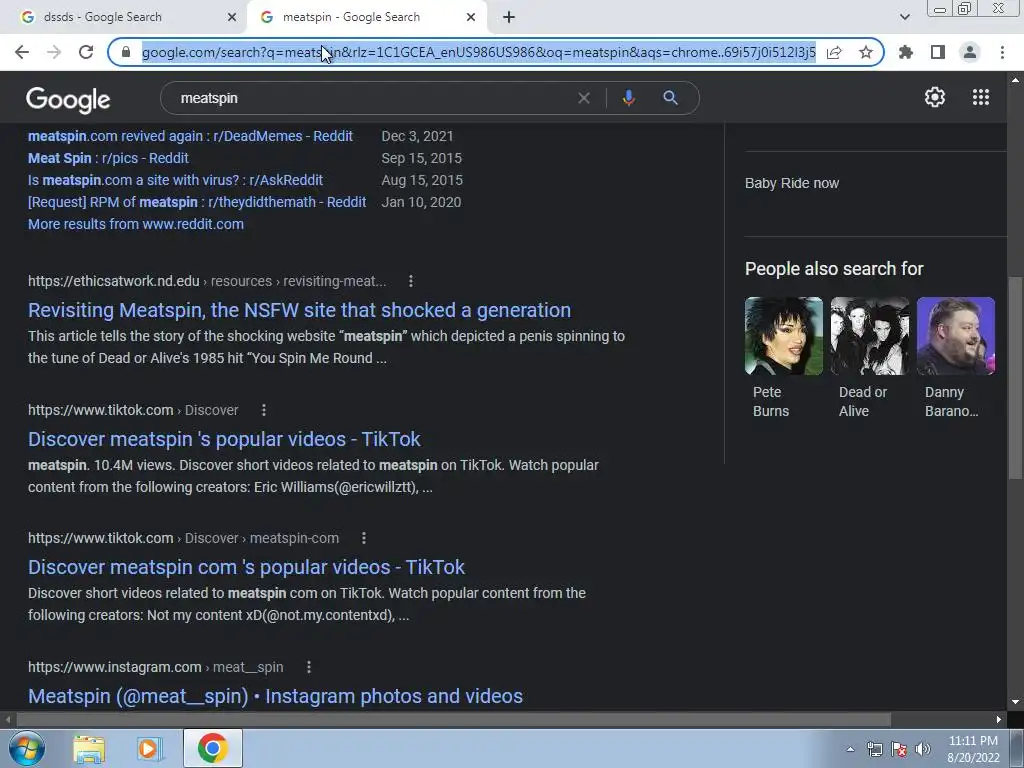
Task: Open the Extensions puzzle icon
Action: click(x=906, y=52)
